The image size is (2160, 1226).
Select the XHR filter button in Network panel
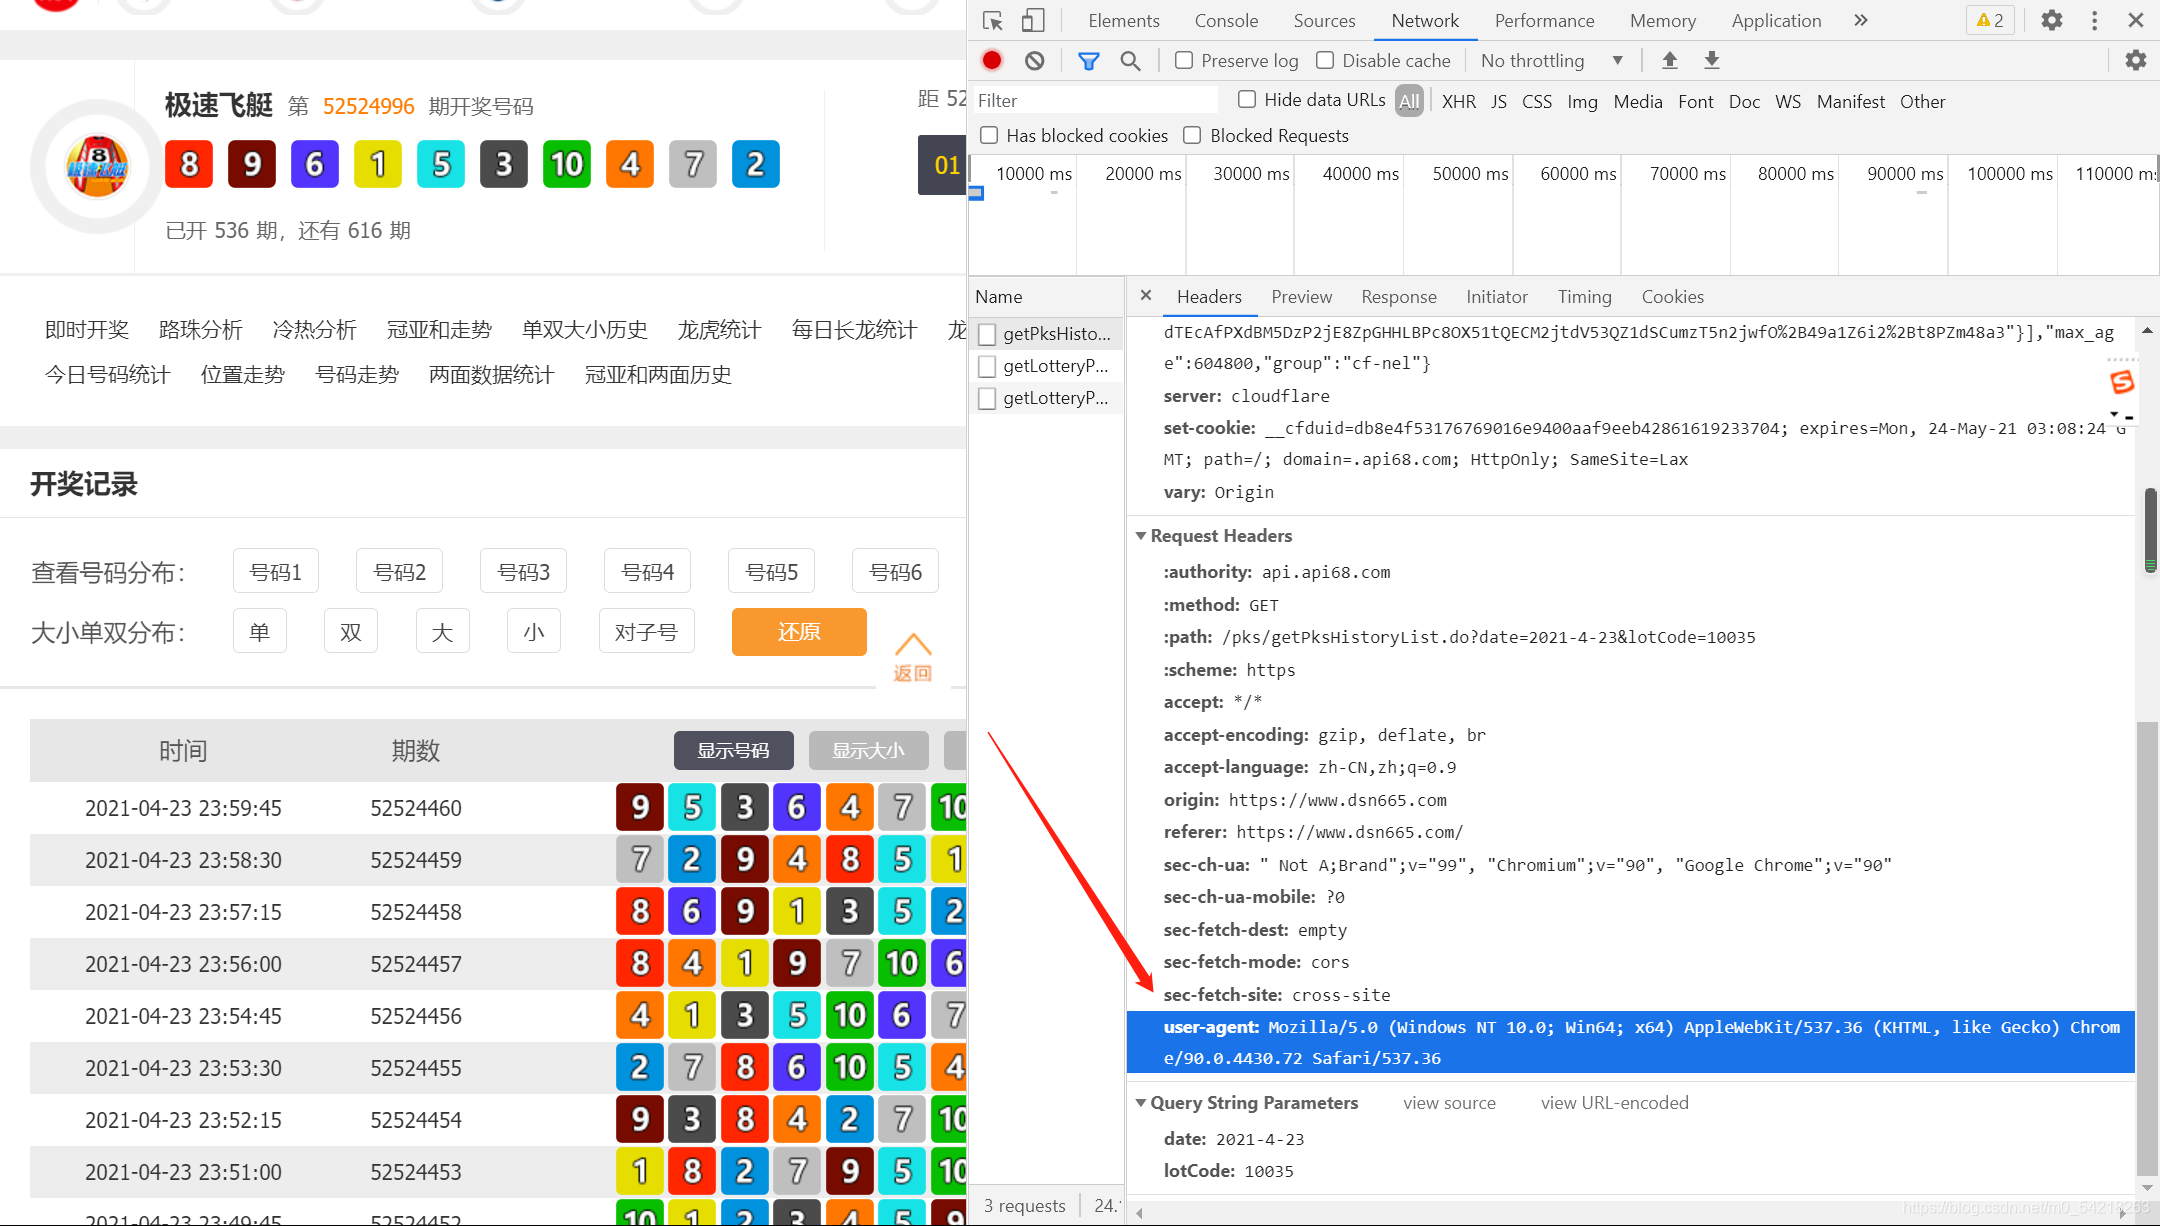click(1458, 99)
